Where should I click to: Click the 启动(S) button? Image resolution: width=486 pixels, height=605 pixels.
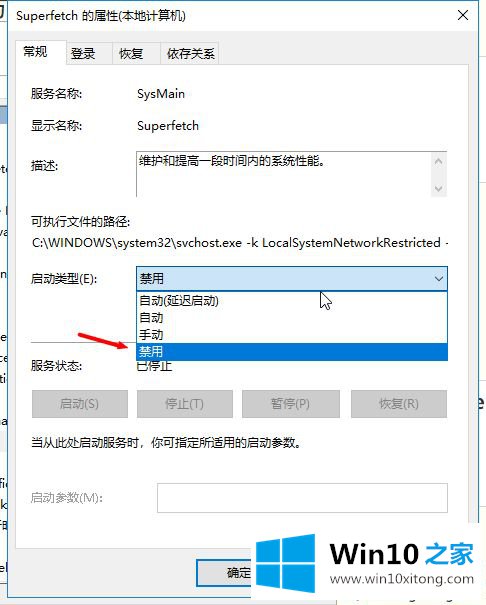pyautogui.click(x=80, y=404)
